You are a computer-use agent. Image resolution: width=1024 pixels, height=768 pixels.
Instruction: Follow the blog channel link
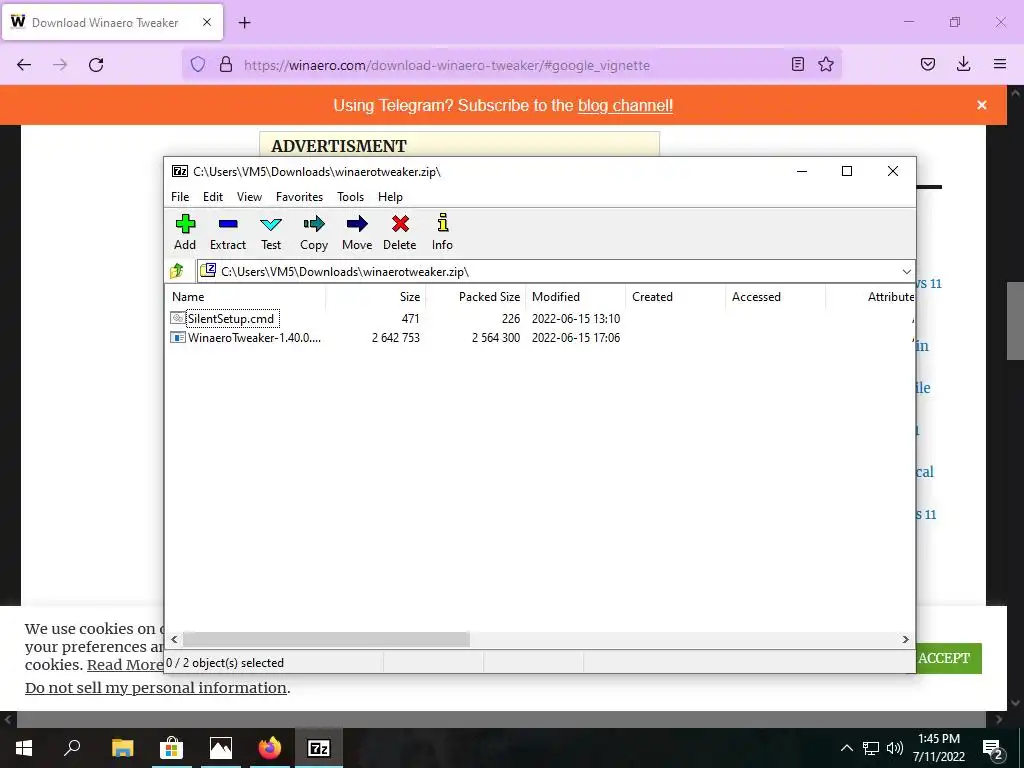(x=625, y=105)
